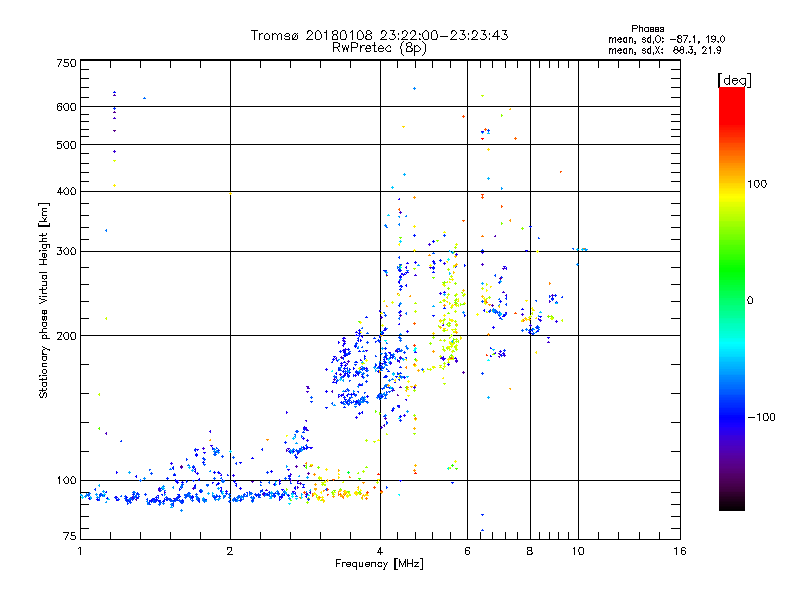
Task: Click the colorbar gradient strip
Action: pyautogui.click(x=732, y=298)
